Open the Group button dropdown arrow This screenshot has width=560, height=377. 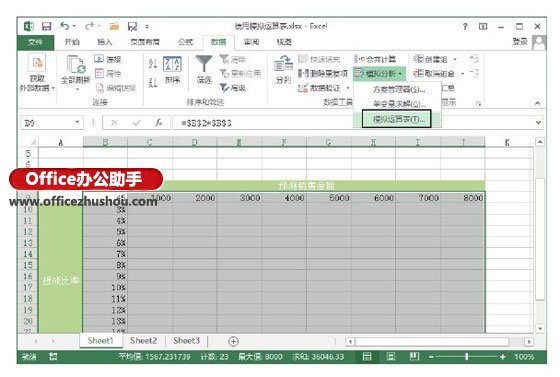pos(455,59)
